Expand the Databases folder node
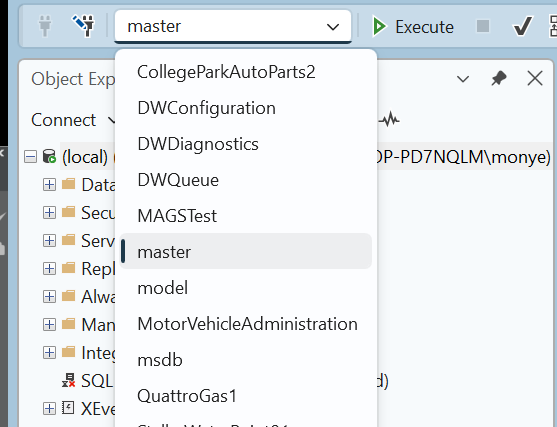This screenshot has width=557, height=427. tap(49, 185)
